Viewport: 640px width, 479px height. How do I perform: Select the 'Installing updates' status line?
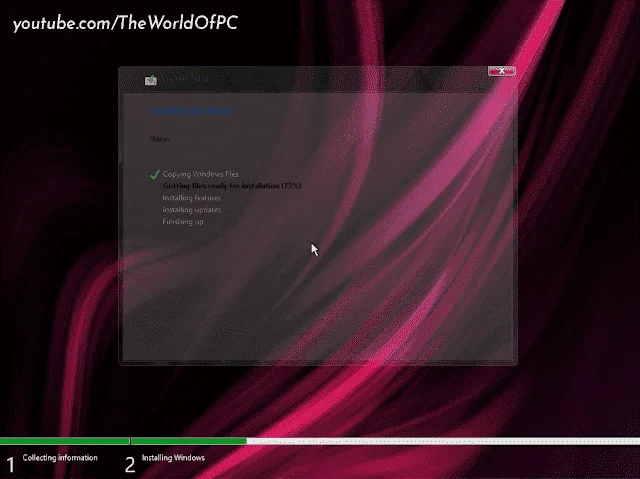(x=192, y=210)
